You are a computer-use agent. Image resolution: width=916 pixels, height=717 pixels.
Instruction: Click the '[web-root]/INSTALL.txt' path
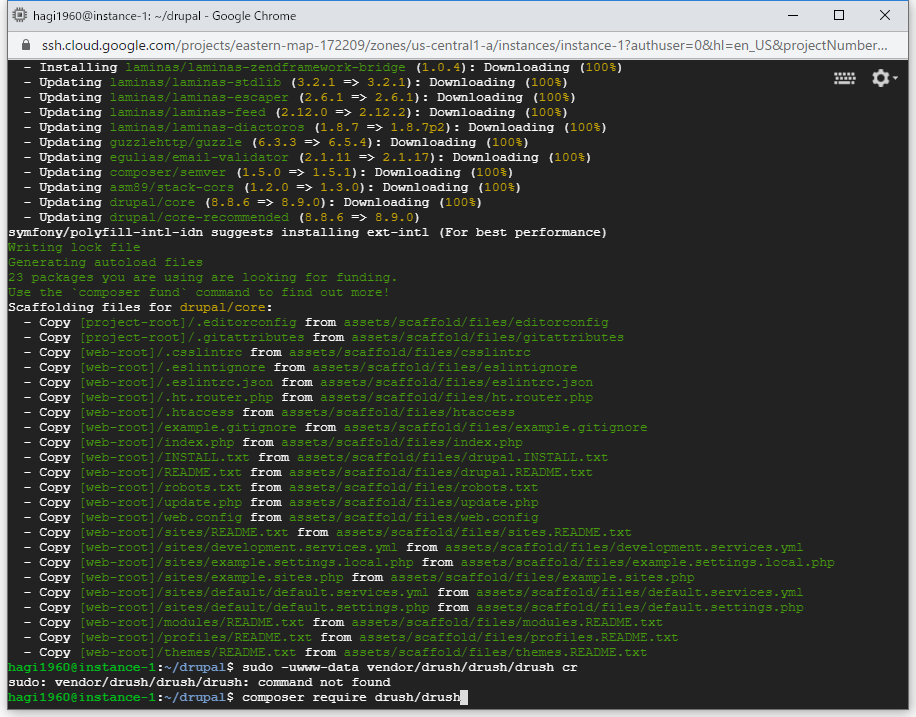tap(165, 458)
